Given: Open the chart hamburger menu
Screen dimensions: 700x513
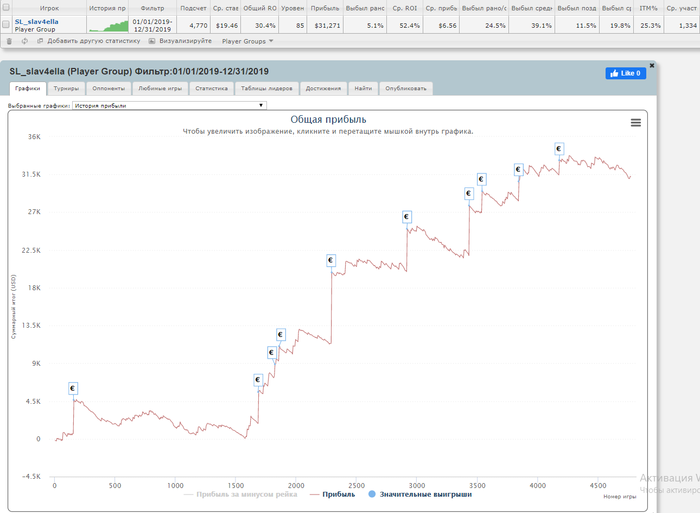Looking at the screenshot, I should pyautogui.click(x=635, y=122).
